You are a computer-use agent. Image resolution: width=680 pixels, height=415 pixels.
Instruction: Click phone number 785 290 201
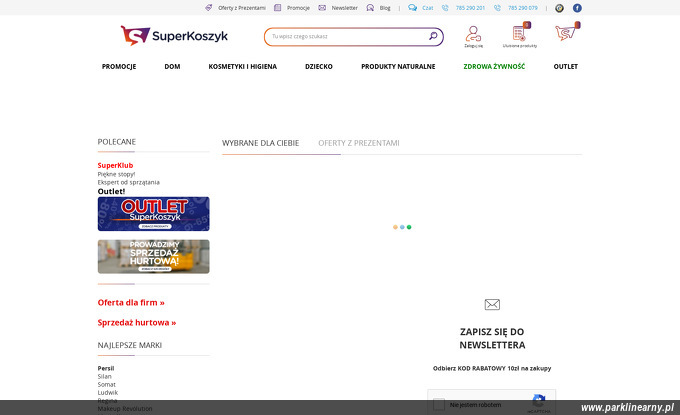[470, 8]
